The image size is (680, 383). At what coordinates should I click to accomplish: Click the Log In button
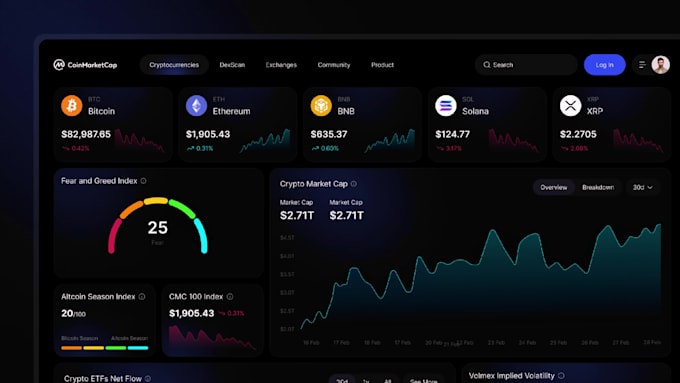(x=605, y=65)
